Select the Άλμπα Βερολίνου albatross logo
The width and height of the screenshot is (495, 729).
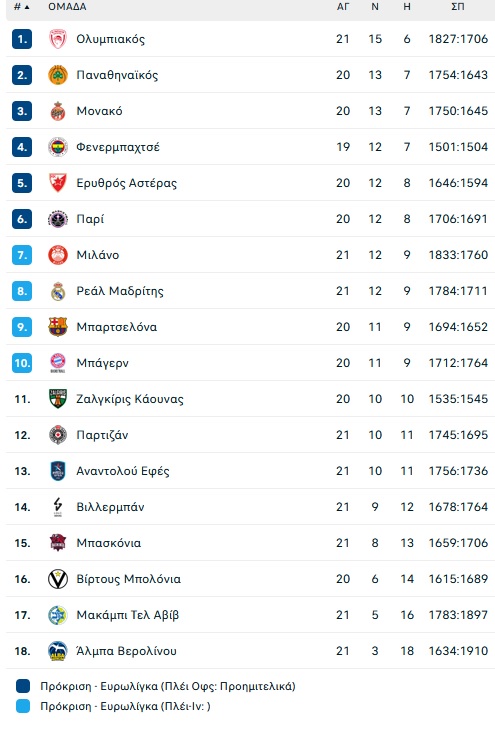(x=58, y=651)
